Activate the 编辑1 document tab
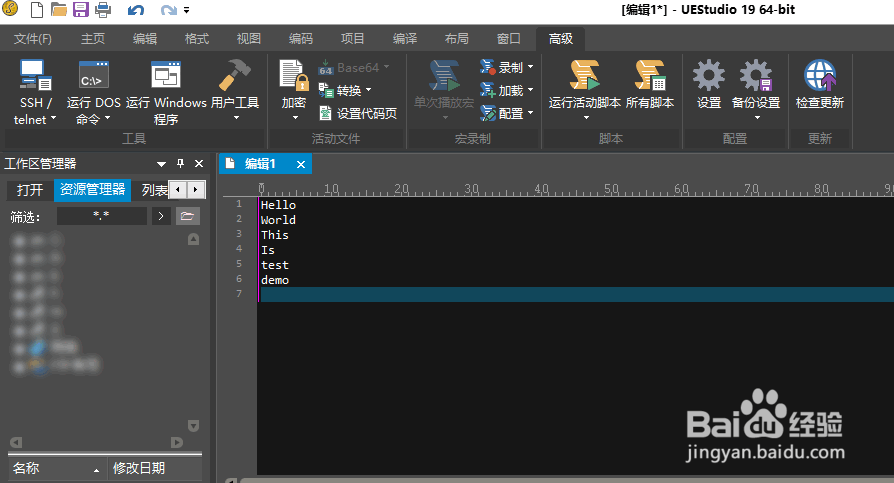 pyautogui.click(x=260, y=164)
